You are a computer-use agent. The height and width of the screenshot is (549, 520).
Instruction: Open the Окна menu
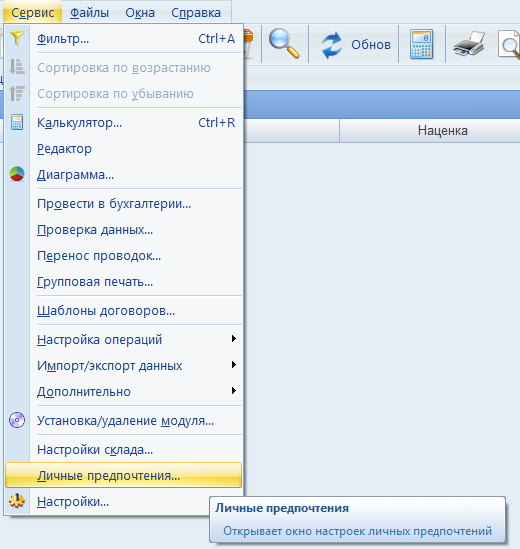point(140,13)
